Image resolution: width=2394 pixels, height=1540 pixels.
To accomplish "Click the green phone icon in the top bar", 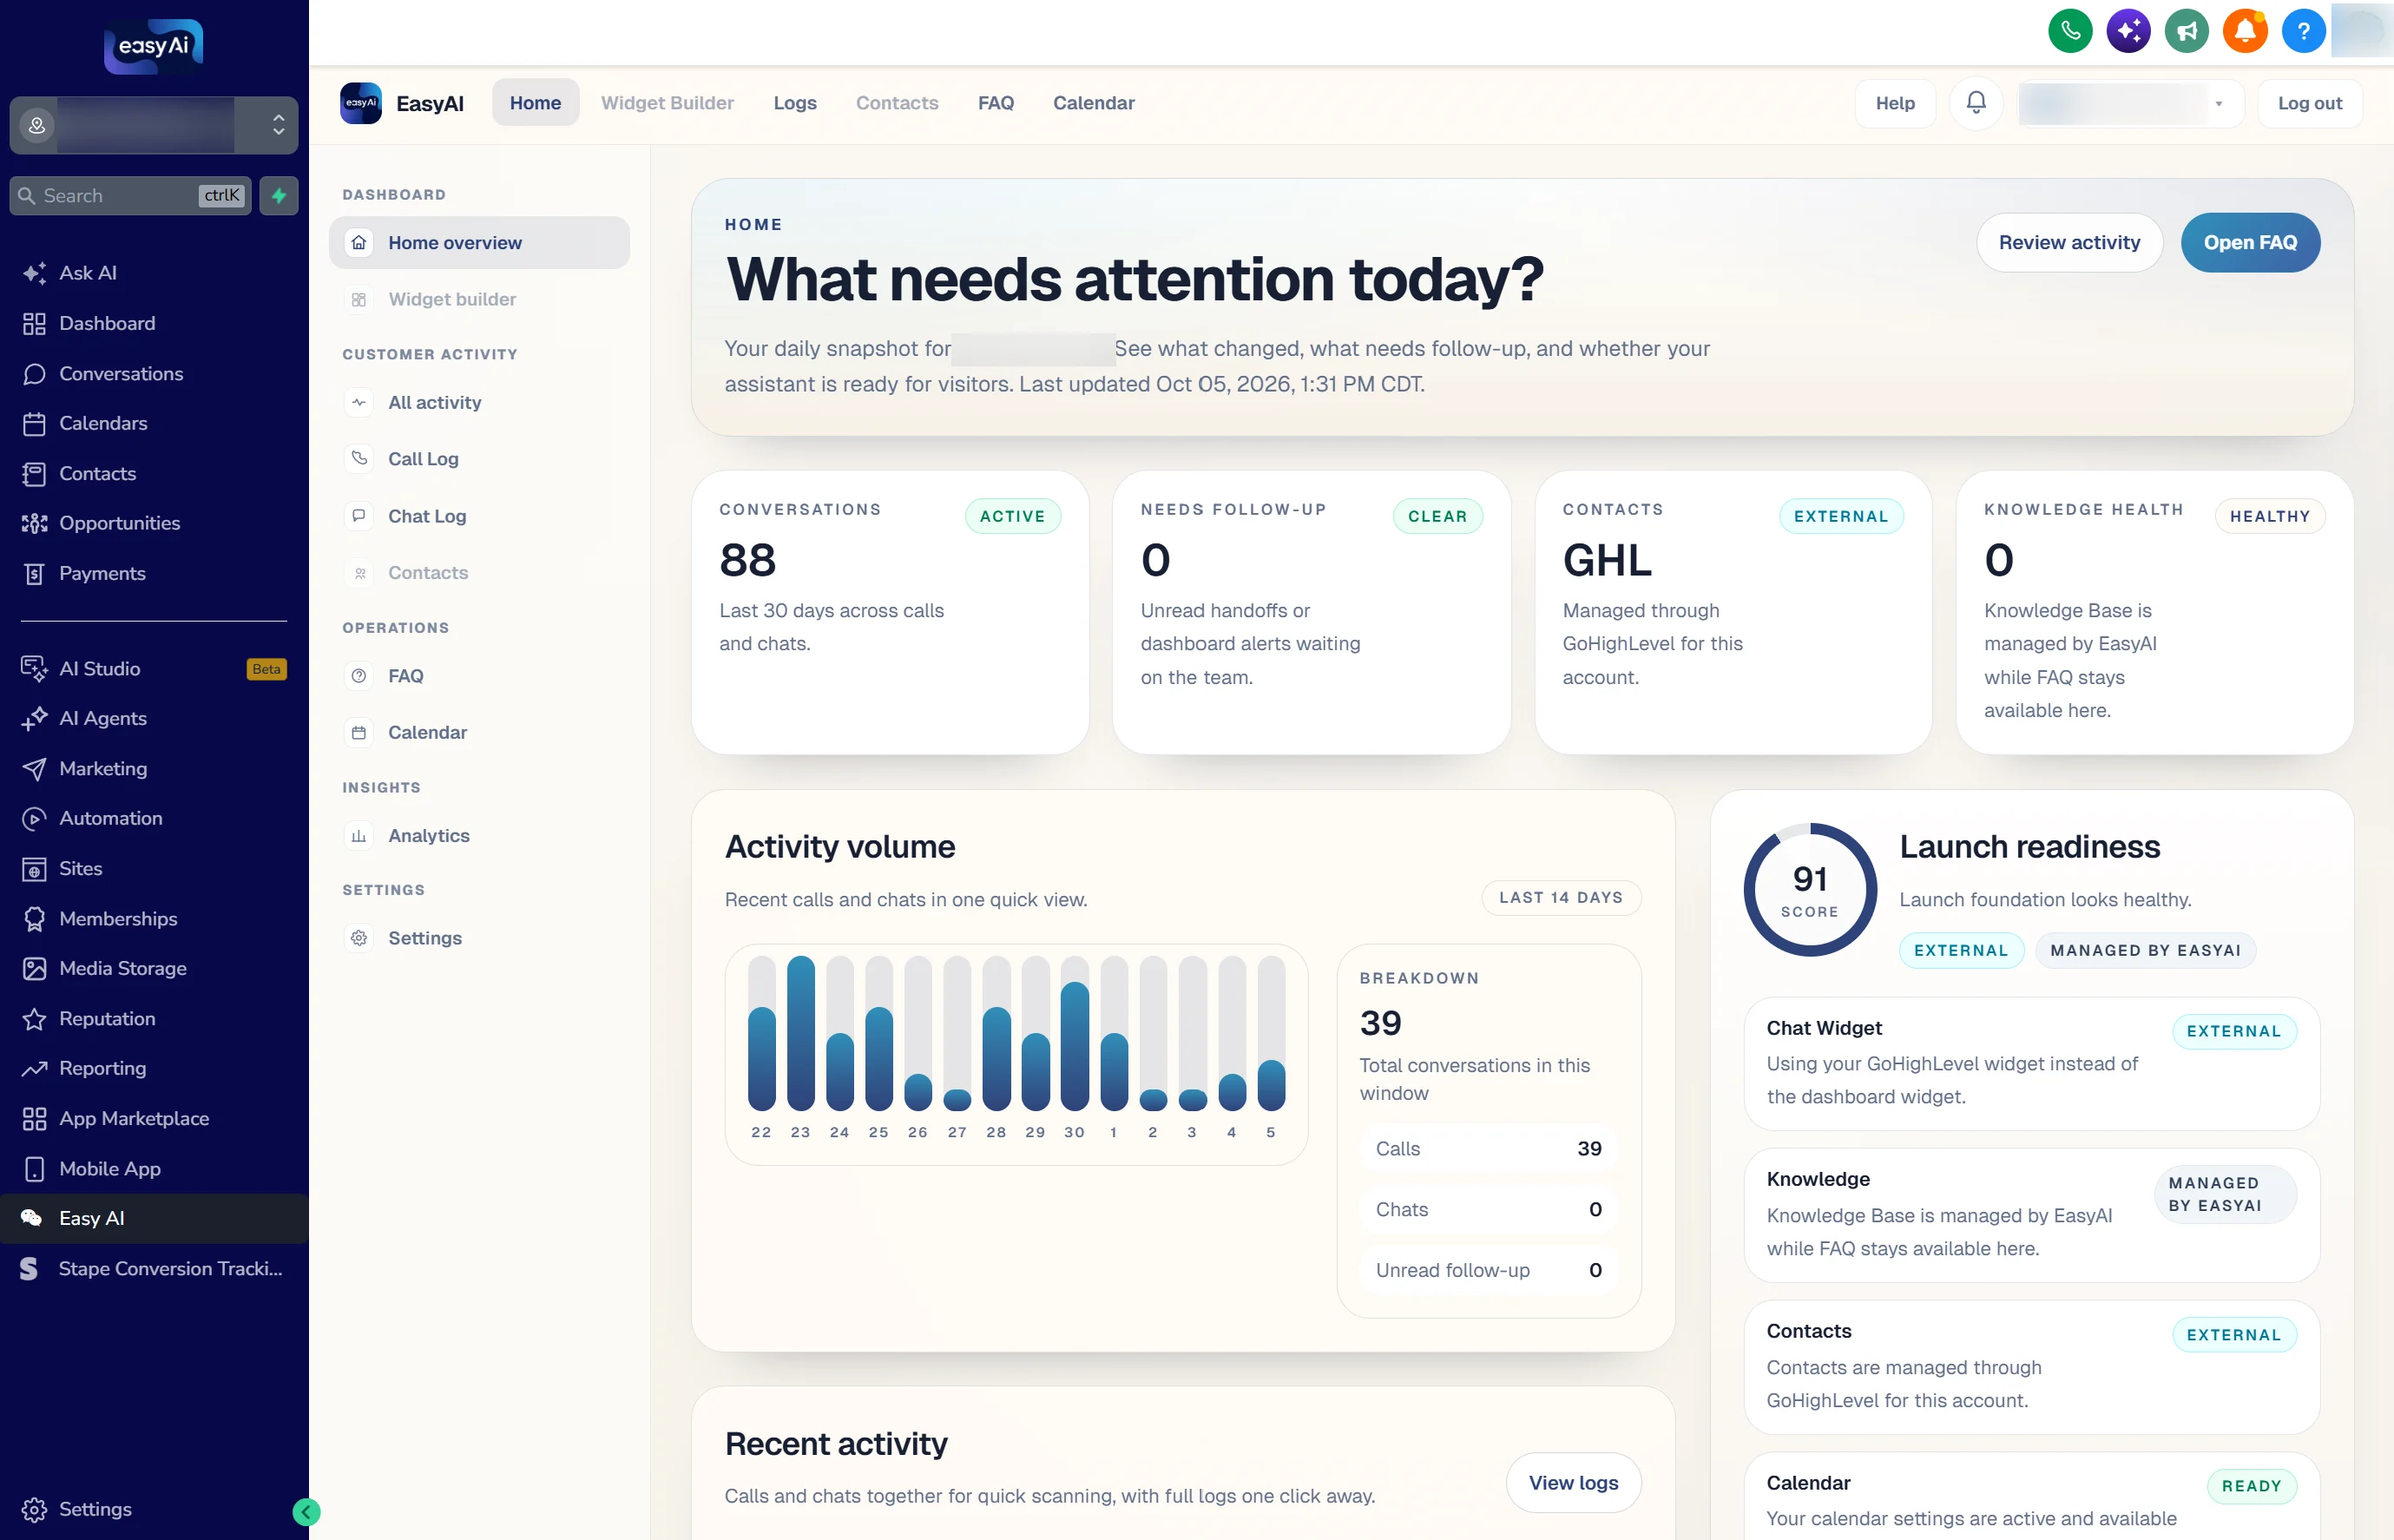I will coord(2070,31).
